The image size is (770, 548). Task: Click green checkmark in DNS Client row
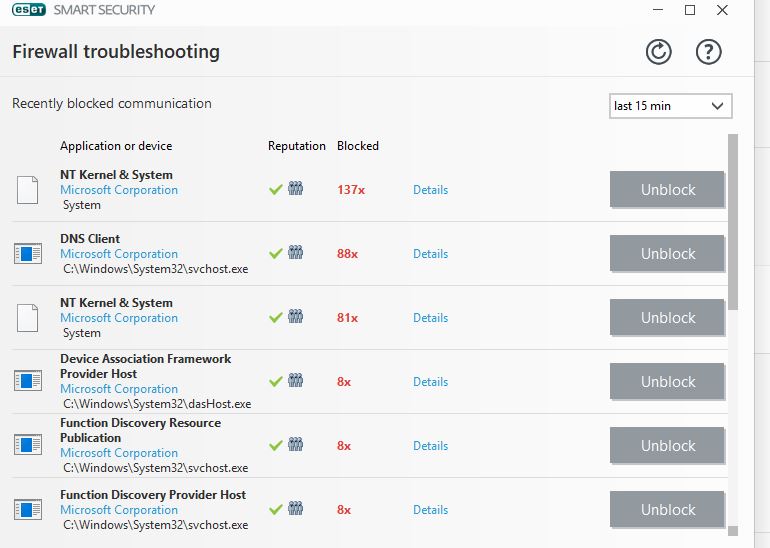point(275,254)
